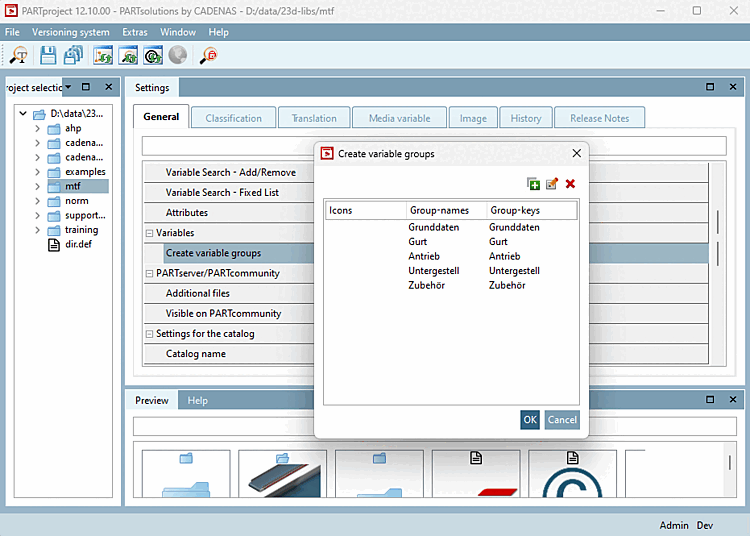Click the magnifier with red lock toolbar icon
750x536 pixels.
[x=209, y=55]
